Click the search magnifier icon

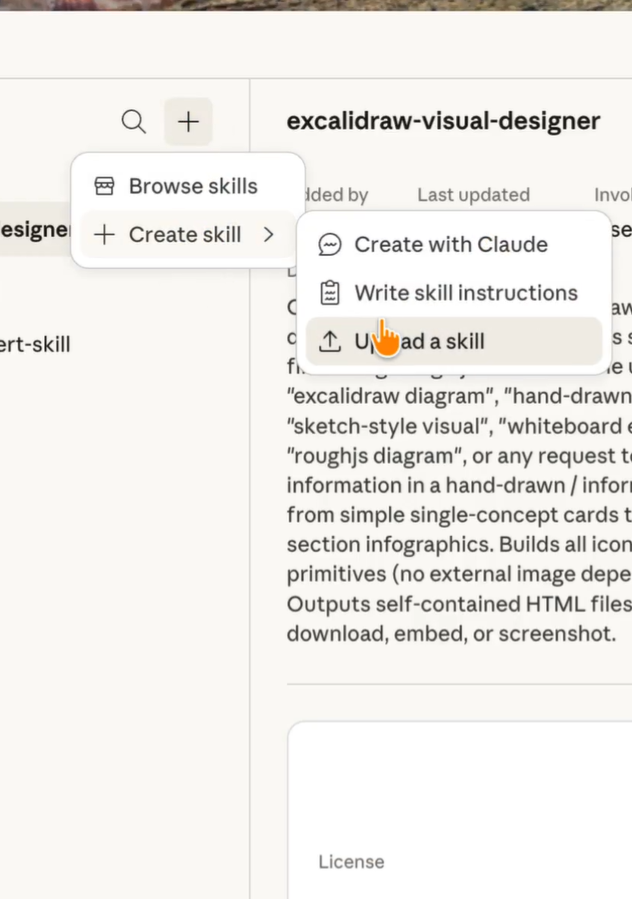coord(134,122)
